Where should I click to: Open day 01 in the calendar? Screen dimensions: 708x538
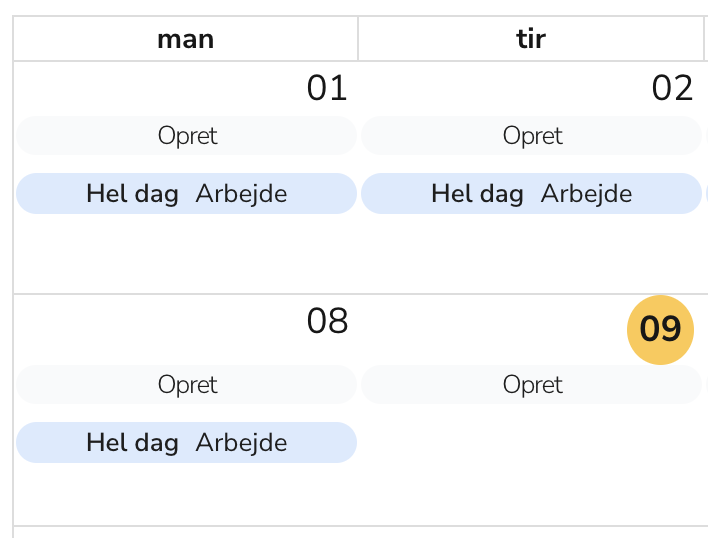coord(326,88)
